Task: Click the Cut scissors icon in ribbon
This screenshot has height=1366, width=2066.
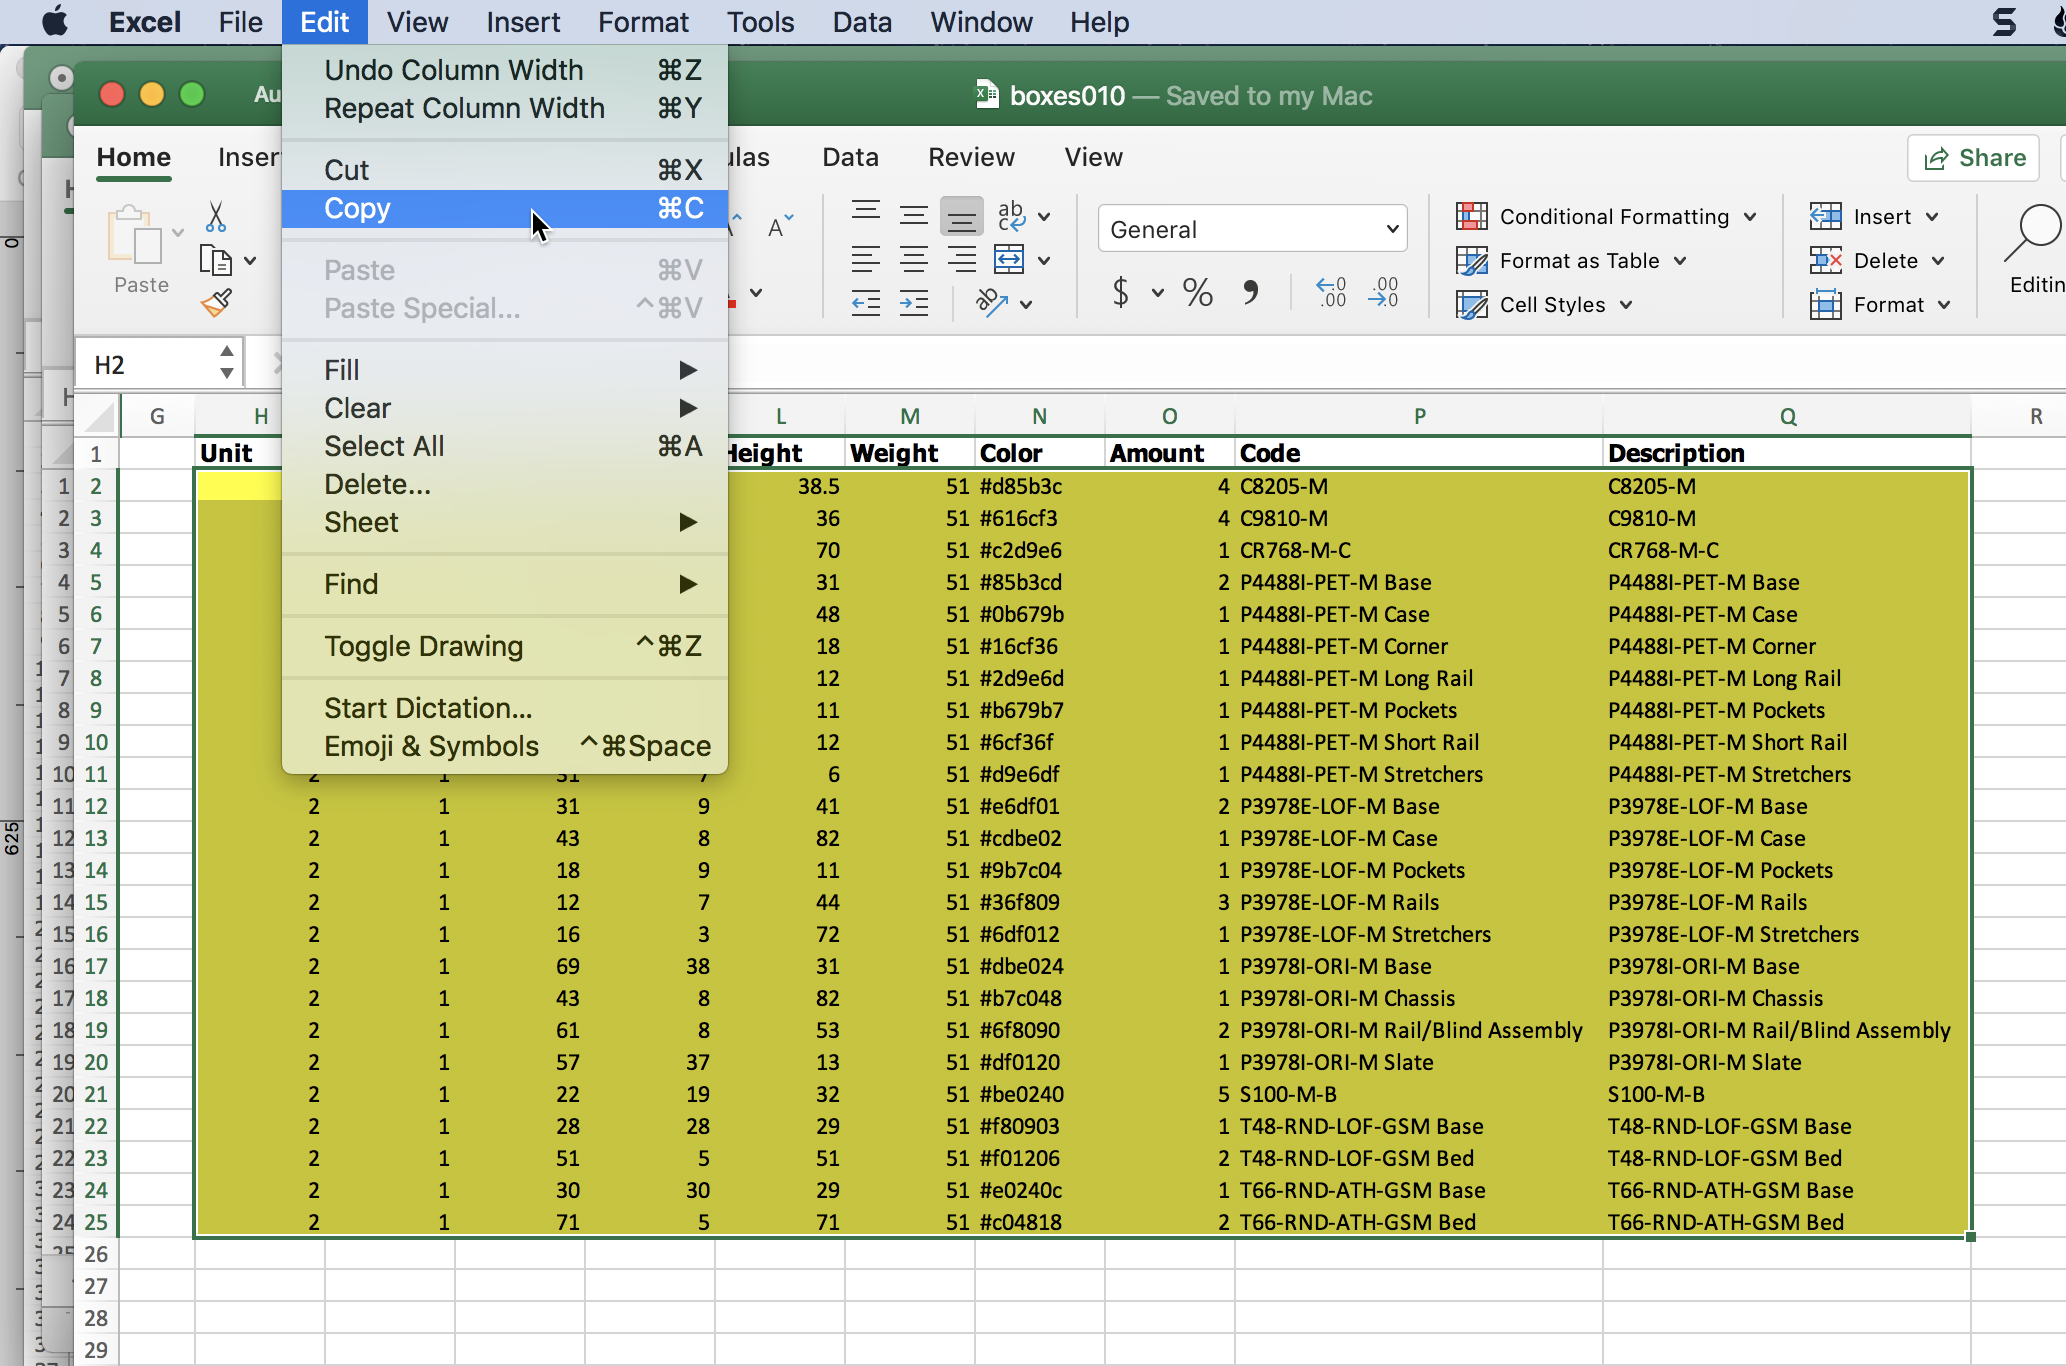Action: (x=215, y=217)
